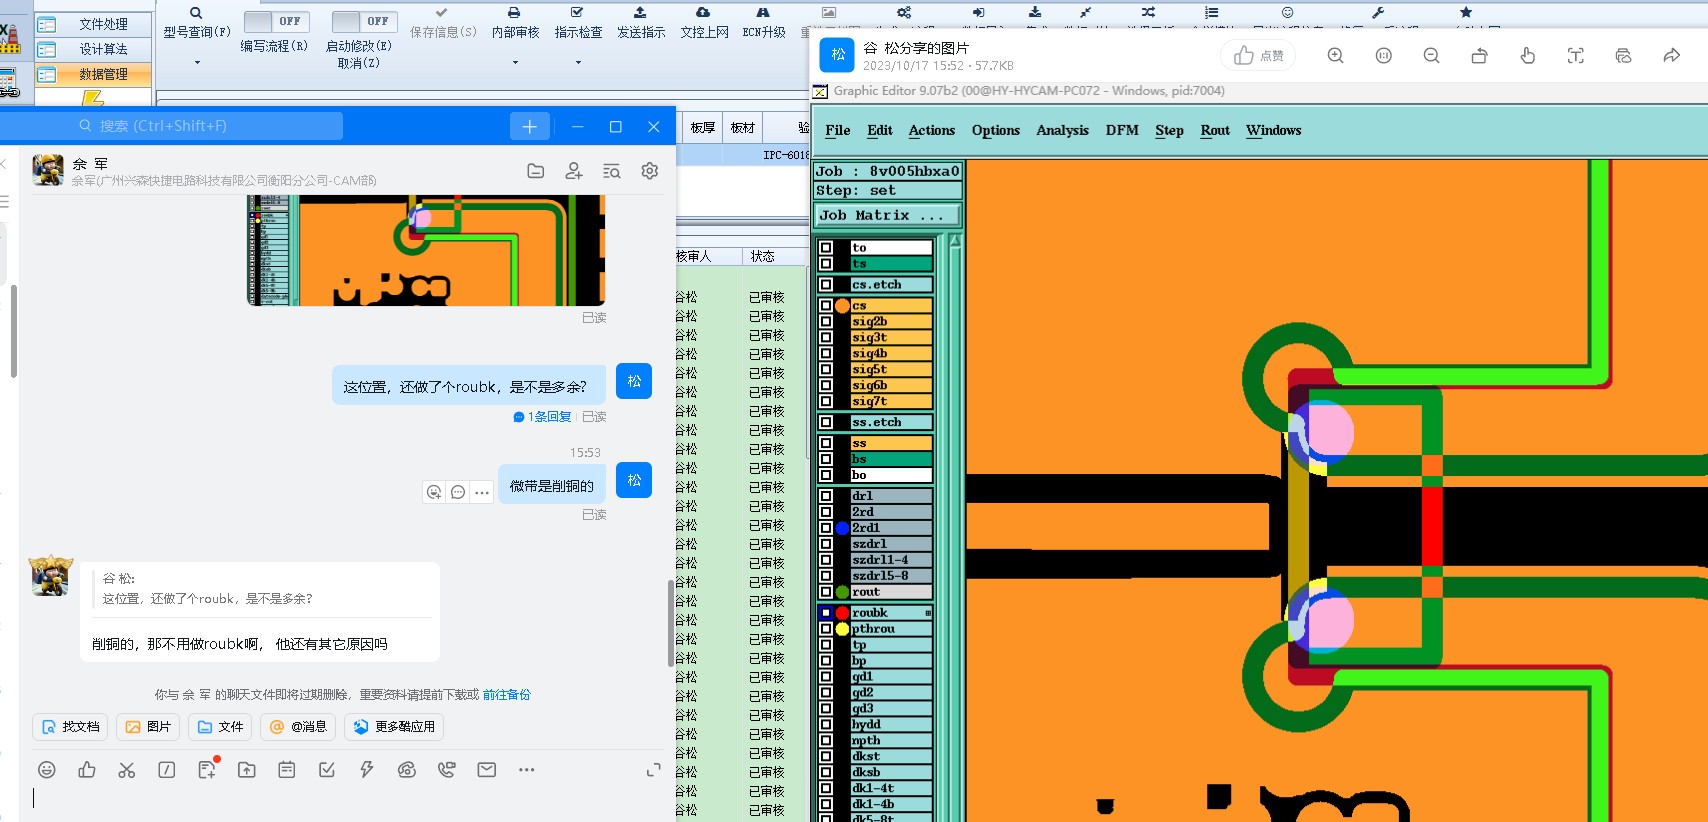This screenshot has width=1708, height=822.
Task: Toggle the checkbox for layer roubk
Action: point(826,613)
